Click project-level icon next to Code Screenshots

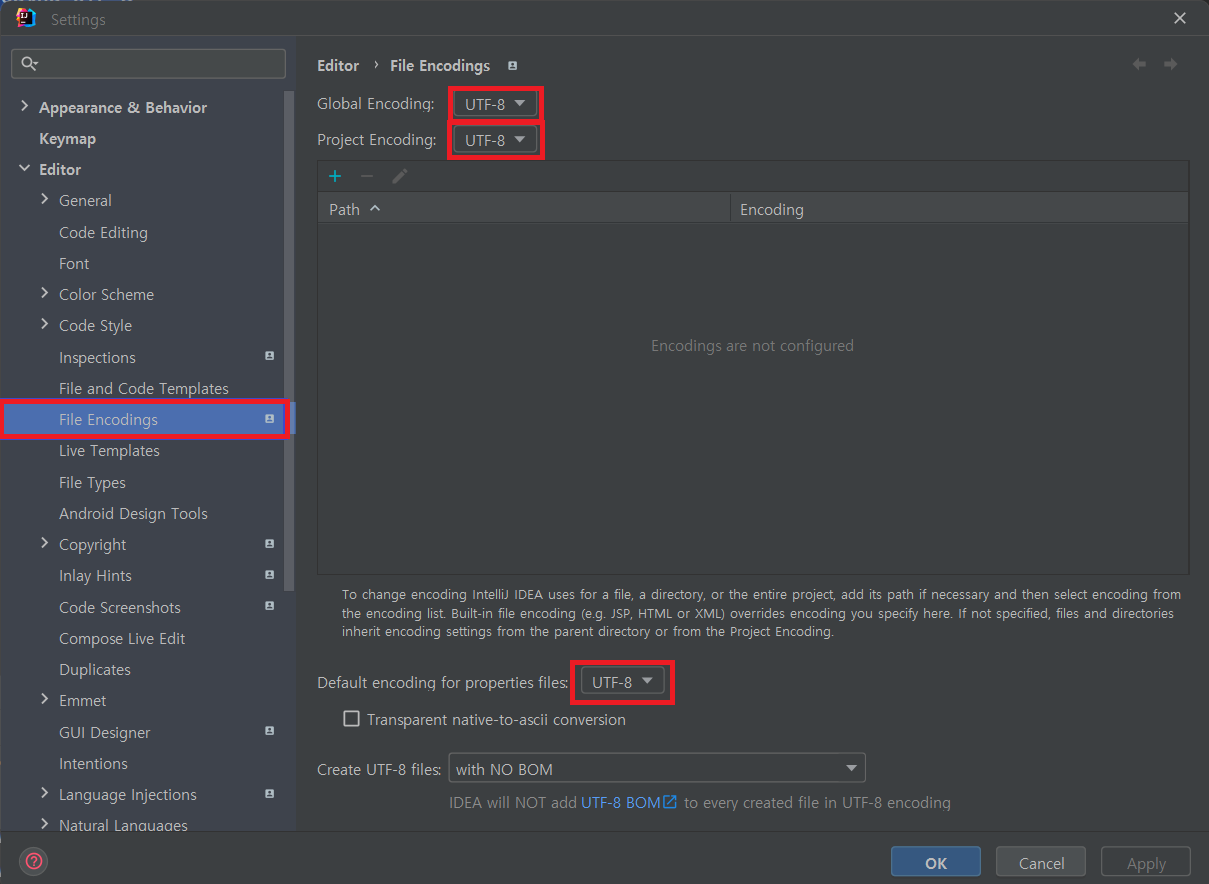269,606
